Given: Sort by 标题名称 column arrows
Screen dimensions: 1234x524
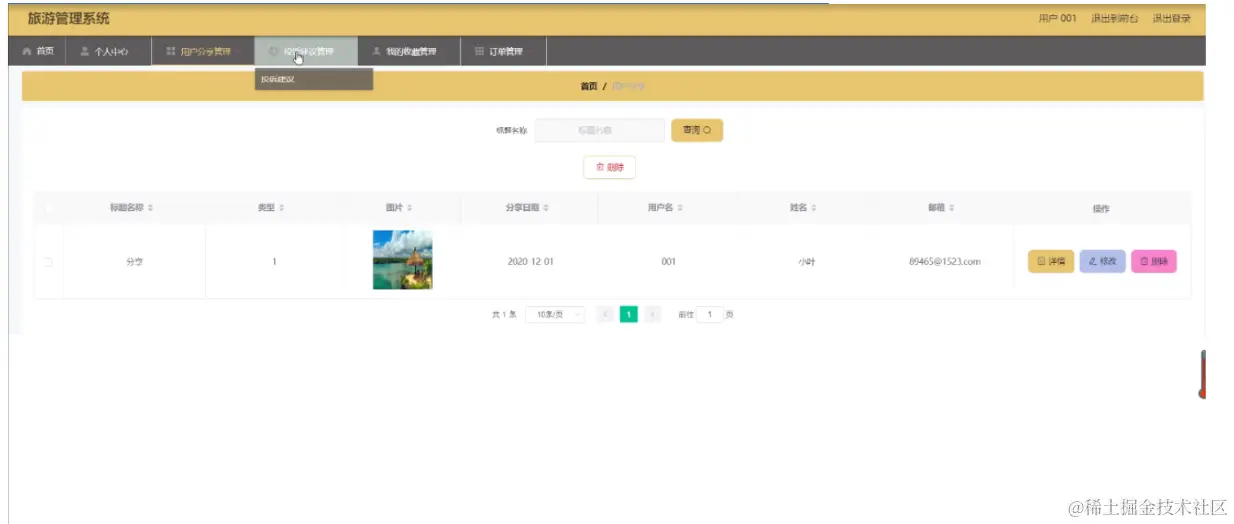Looking at the screenshot, I should 150,208.
